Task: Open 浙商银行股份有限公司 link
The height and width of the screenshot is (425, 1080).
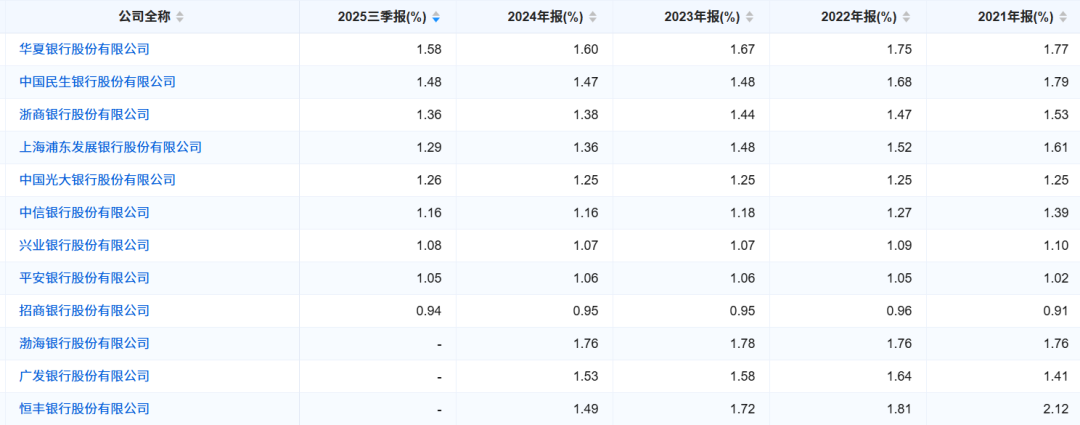Action: (84, 115)
